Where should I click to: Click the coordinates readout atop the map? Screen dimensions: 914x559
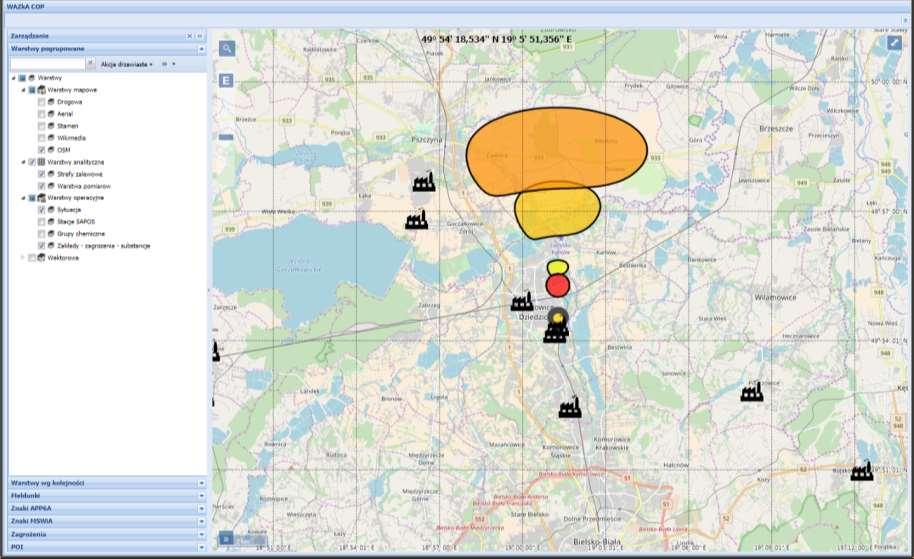tap(497, 40)
